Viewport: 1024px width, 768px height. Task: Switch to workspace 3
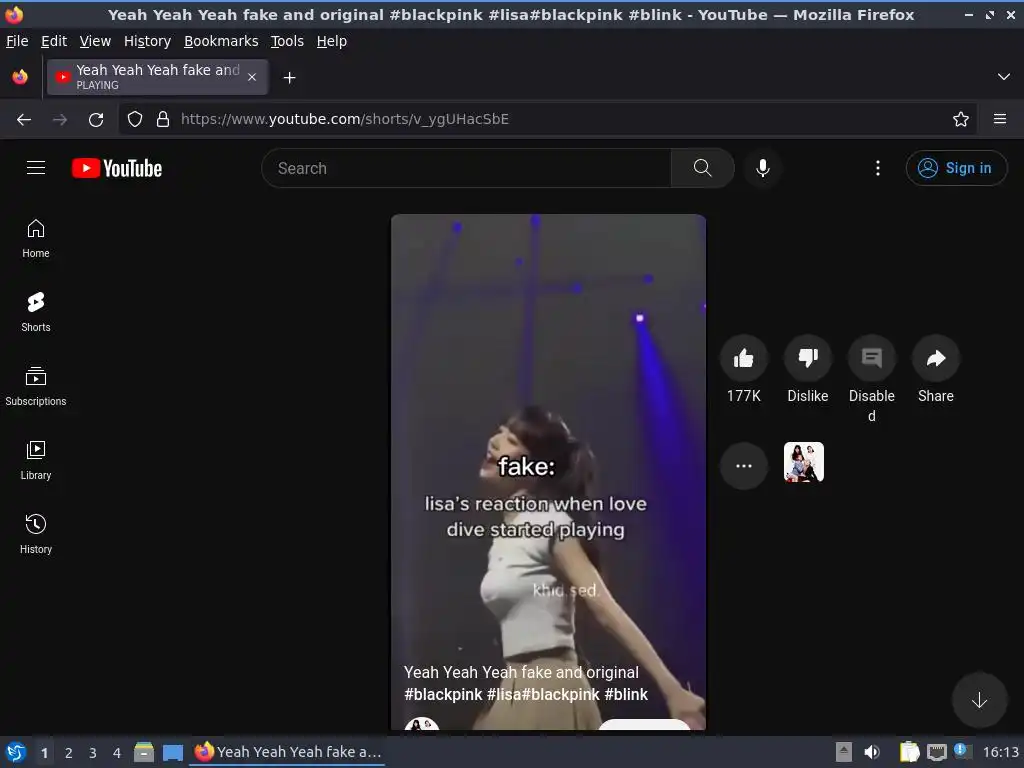click(93, 753)
